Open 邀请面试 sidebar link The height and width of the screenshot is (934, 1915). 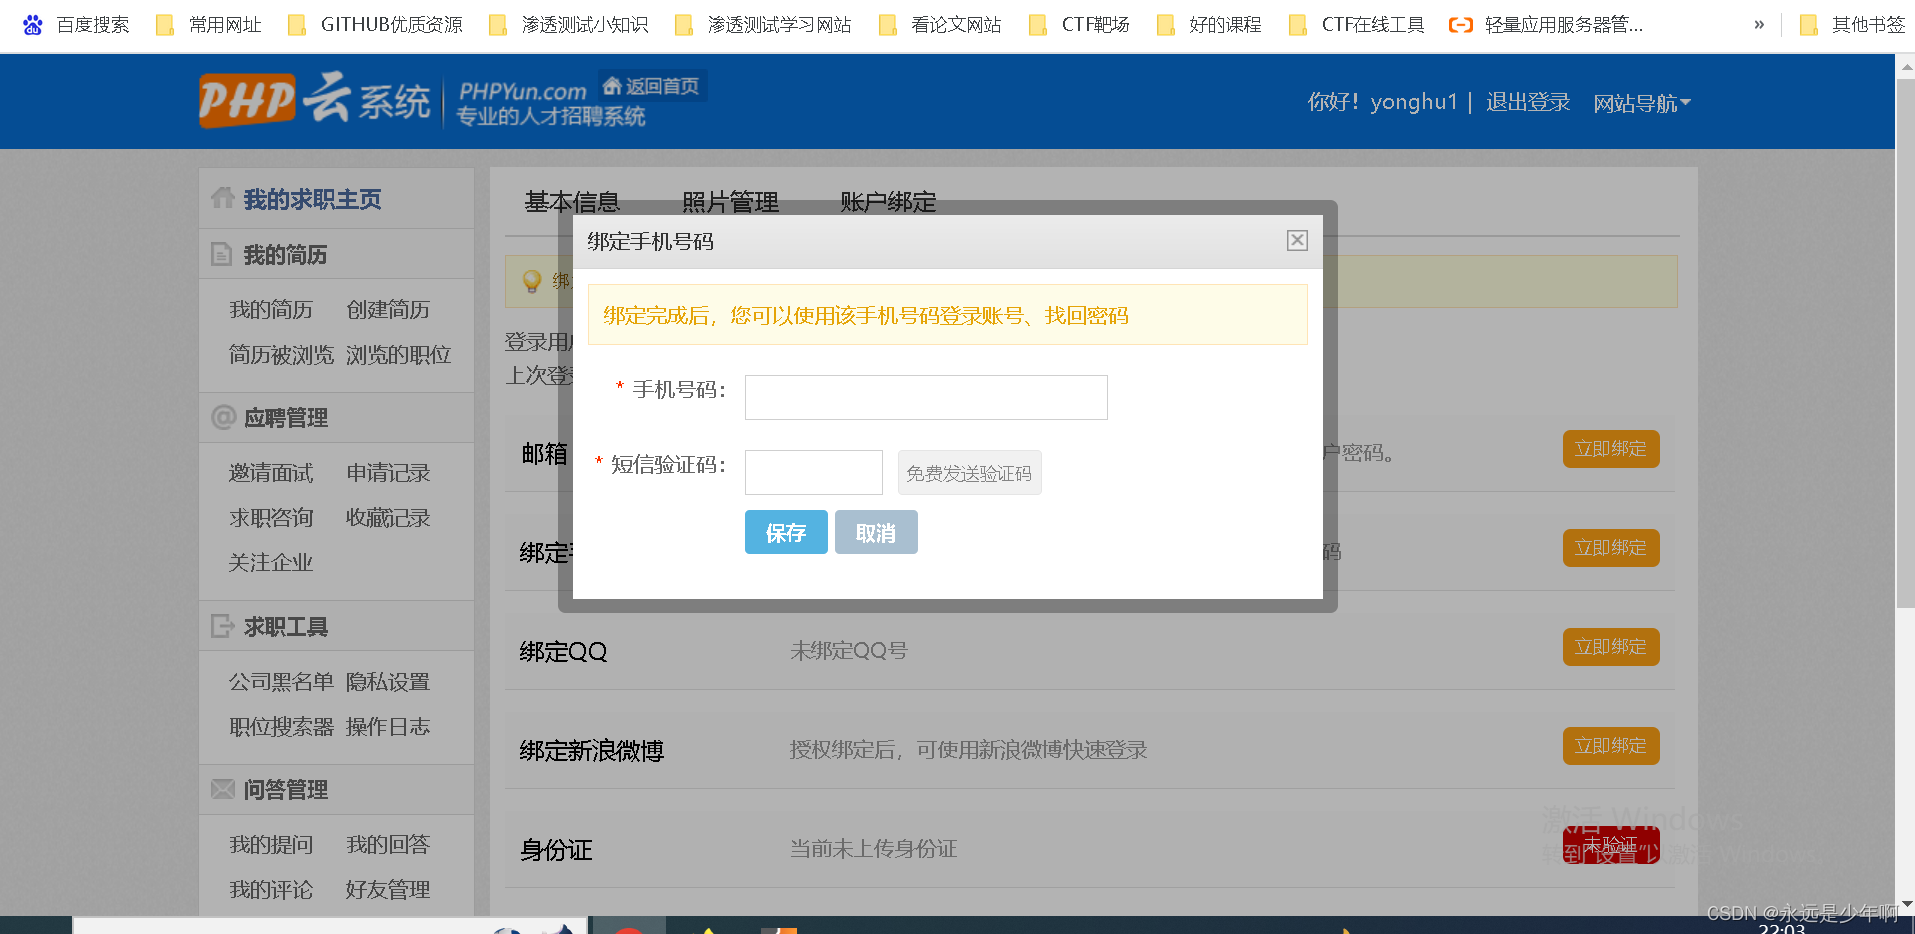(271, 473)
